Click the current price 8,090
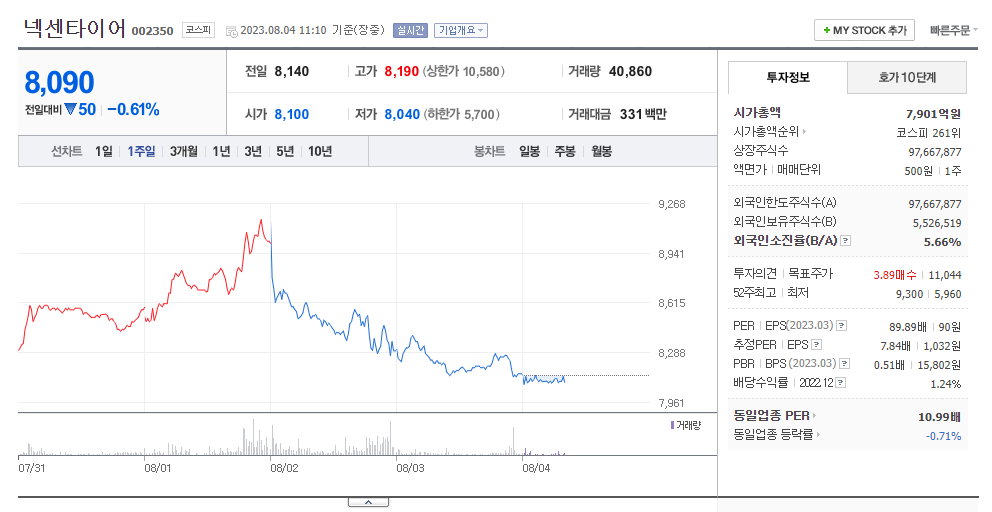The height and width of the screenshot is (512, 992). tap(59, 82)
